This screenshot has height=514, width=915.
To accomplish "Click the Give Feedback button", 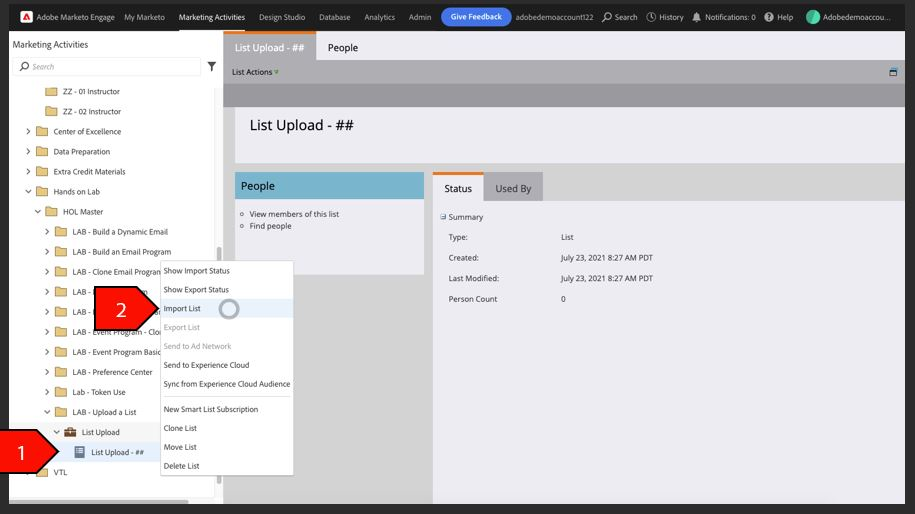I will (x=476, y=17).
